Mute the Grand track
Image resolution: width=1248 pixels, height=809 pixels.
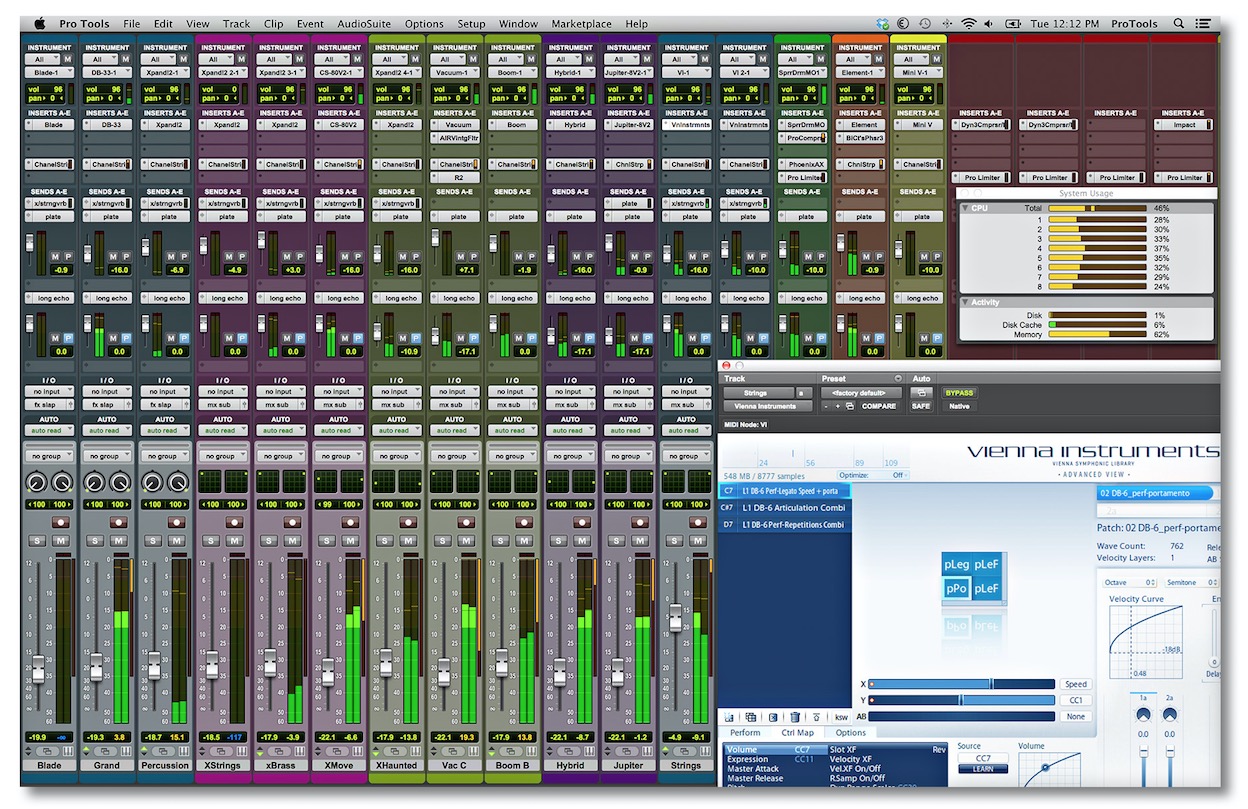[117, 541]
